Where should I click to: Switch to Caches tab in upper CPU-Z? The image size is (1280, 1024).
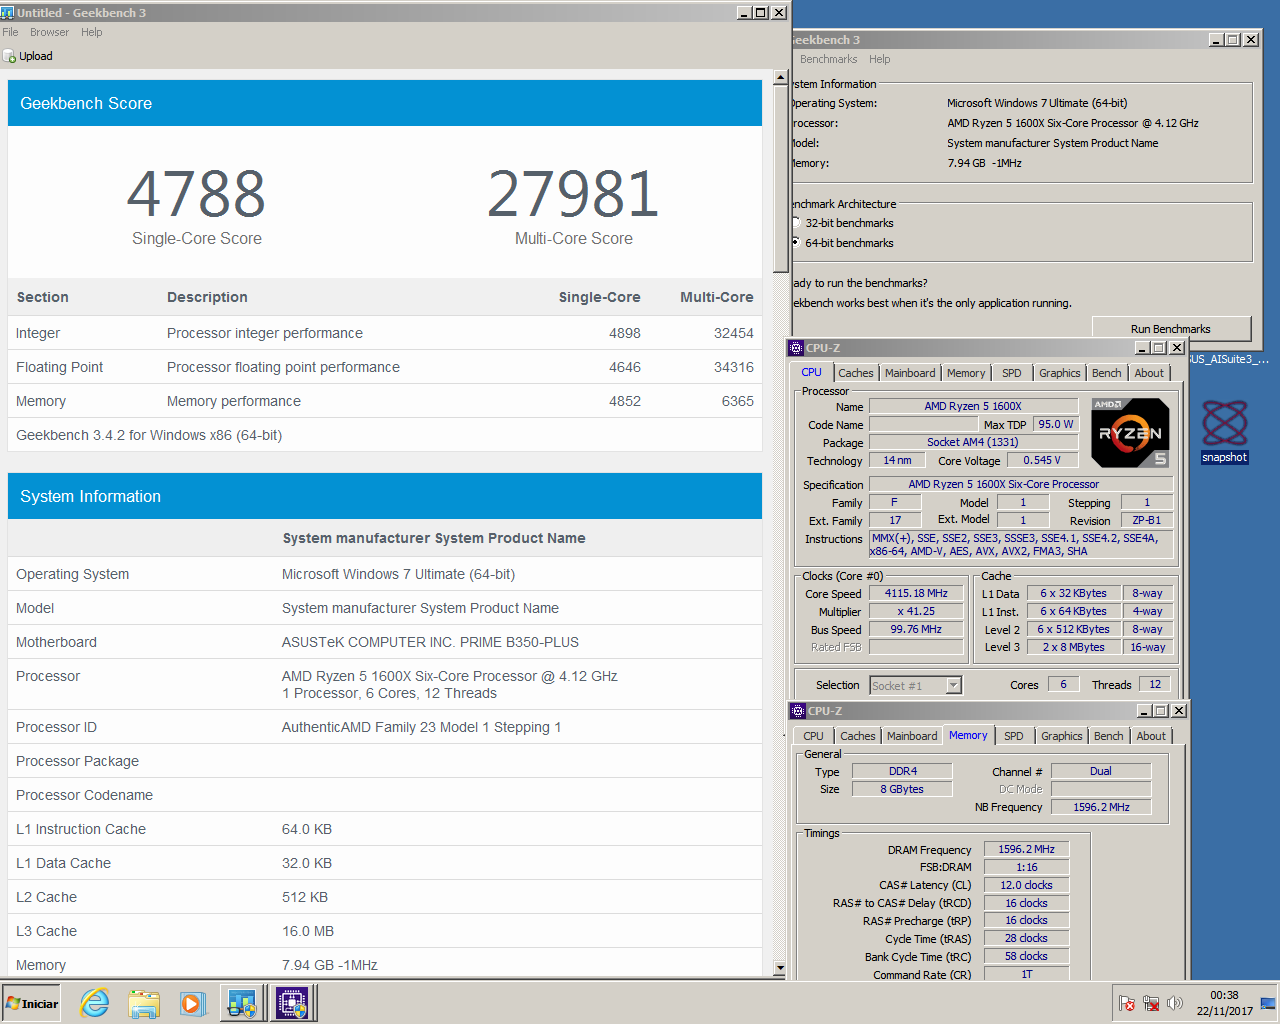click(855, 373)
